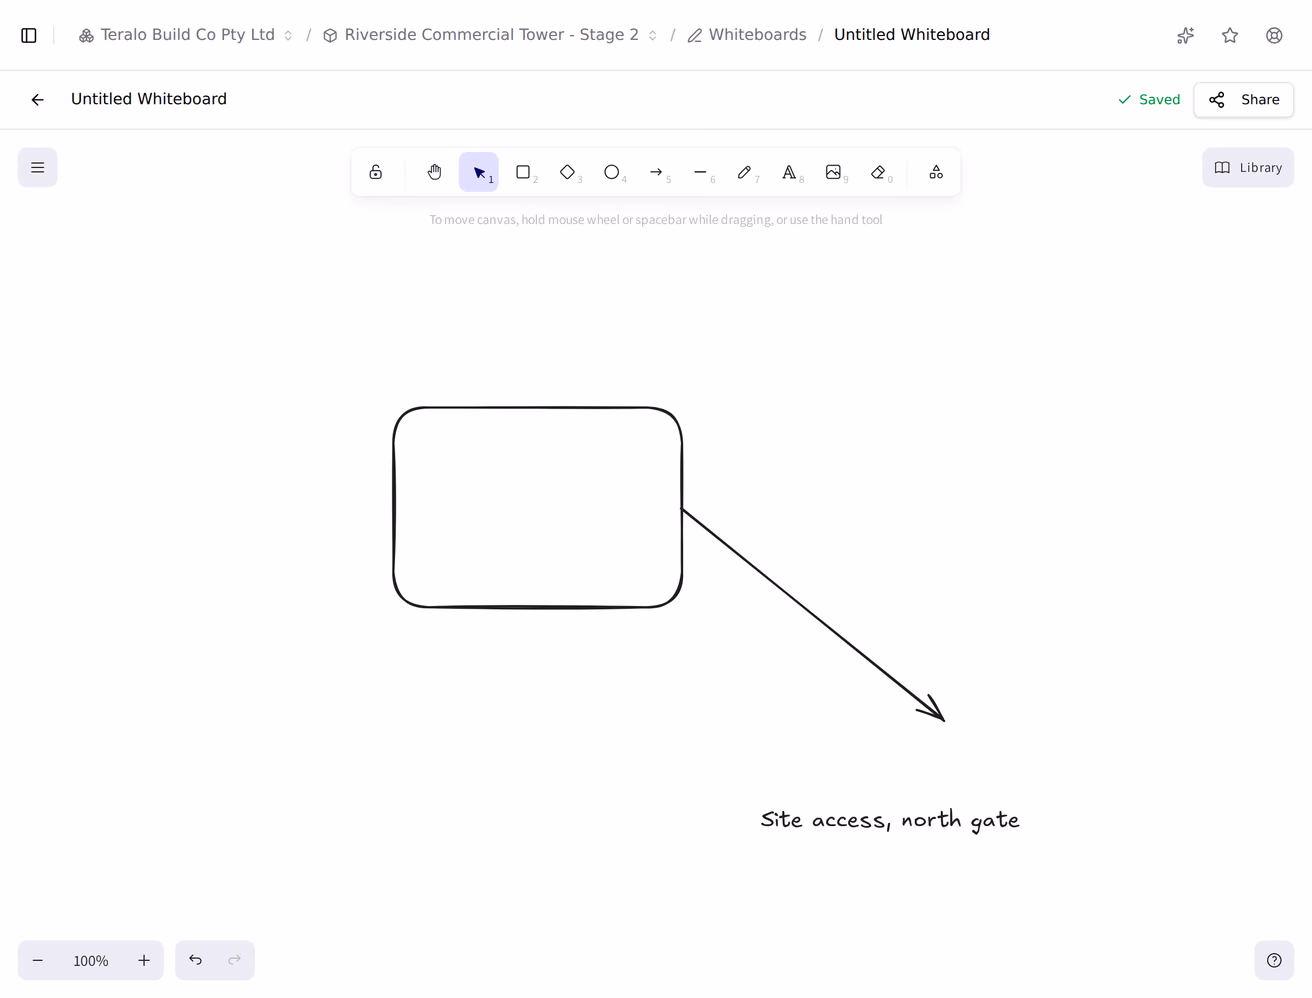Screen dimensions: 1312x998
Task: Open the Library panel
Action: click(x=1248, y=168)
